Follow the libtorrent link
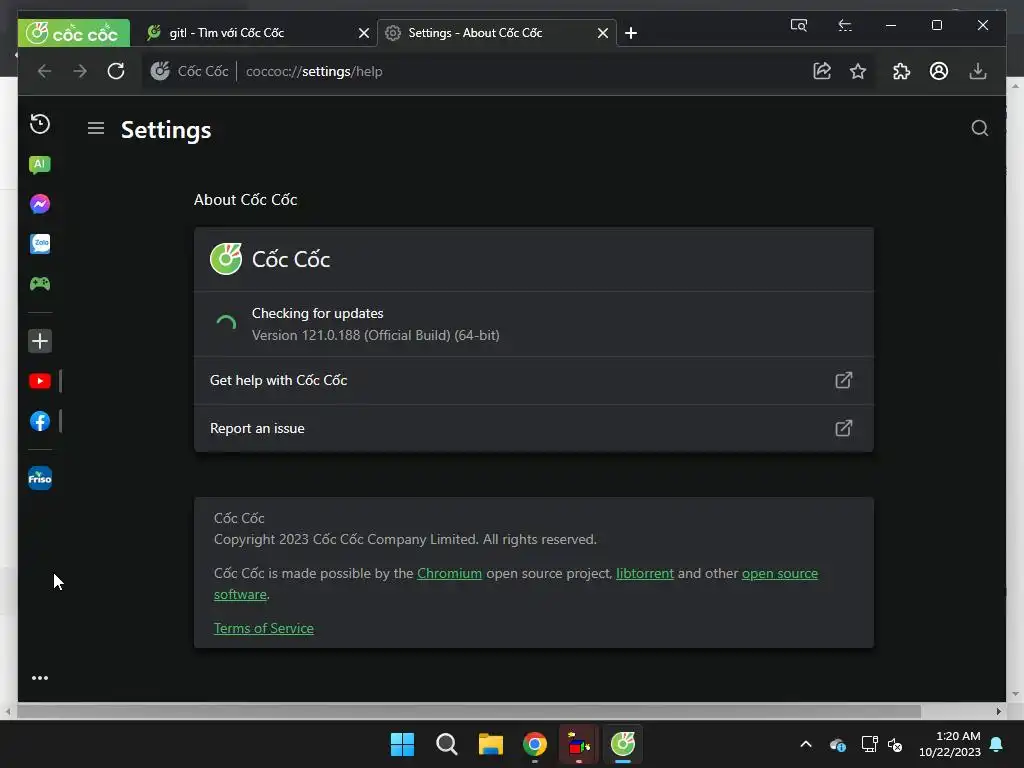The height and width of the screenshot is (768, 1024). [x=645, y=573]
